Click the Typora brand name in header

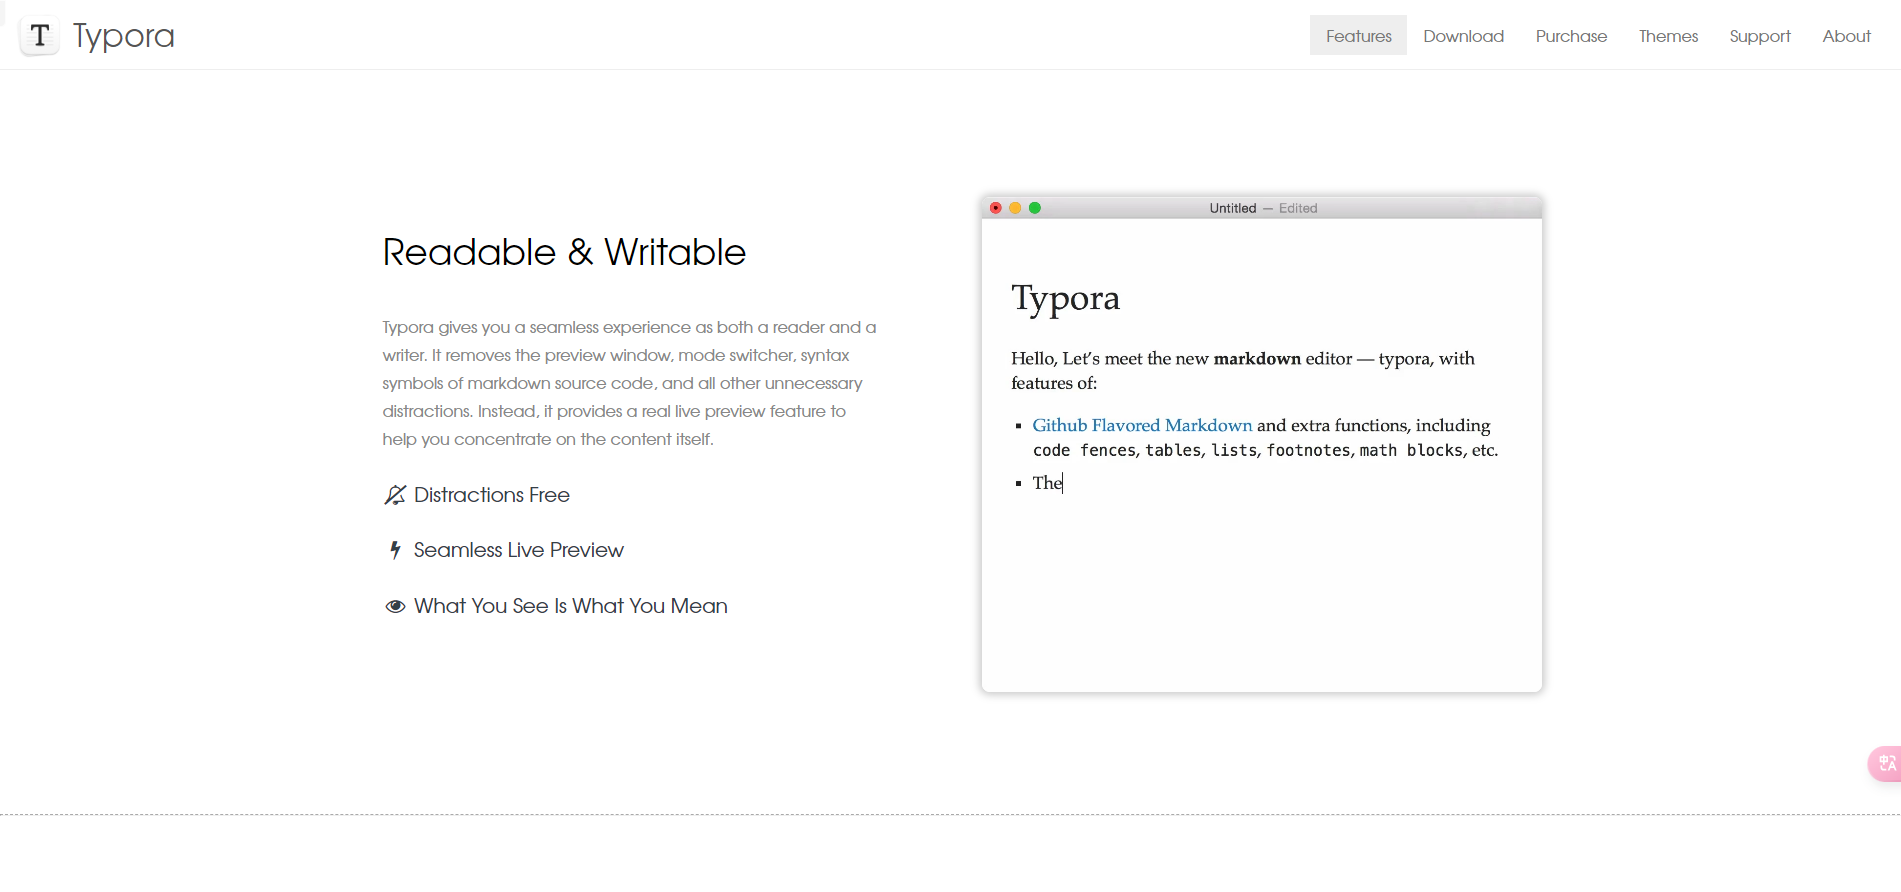[124, 36]
